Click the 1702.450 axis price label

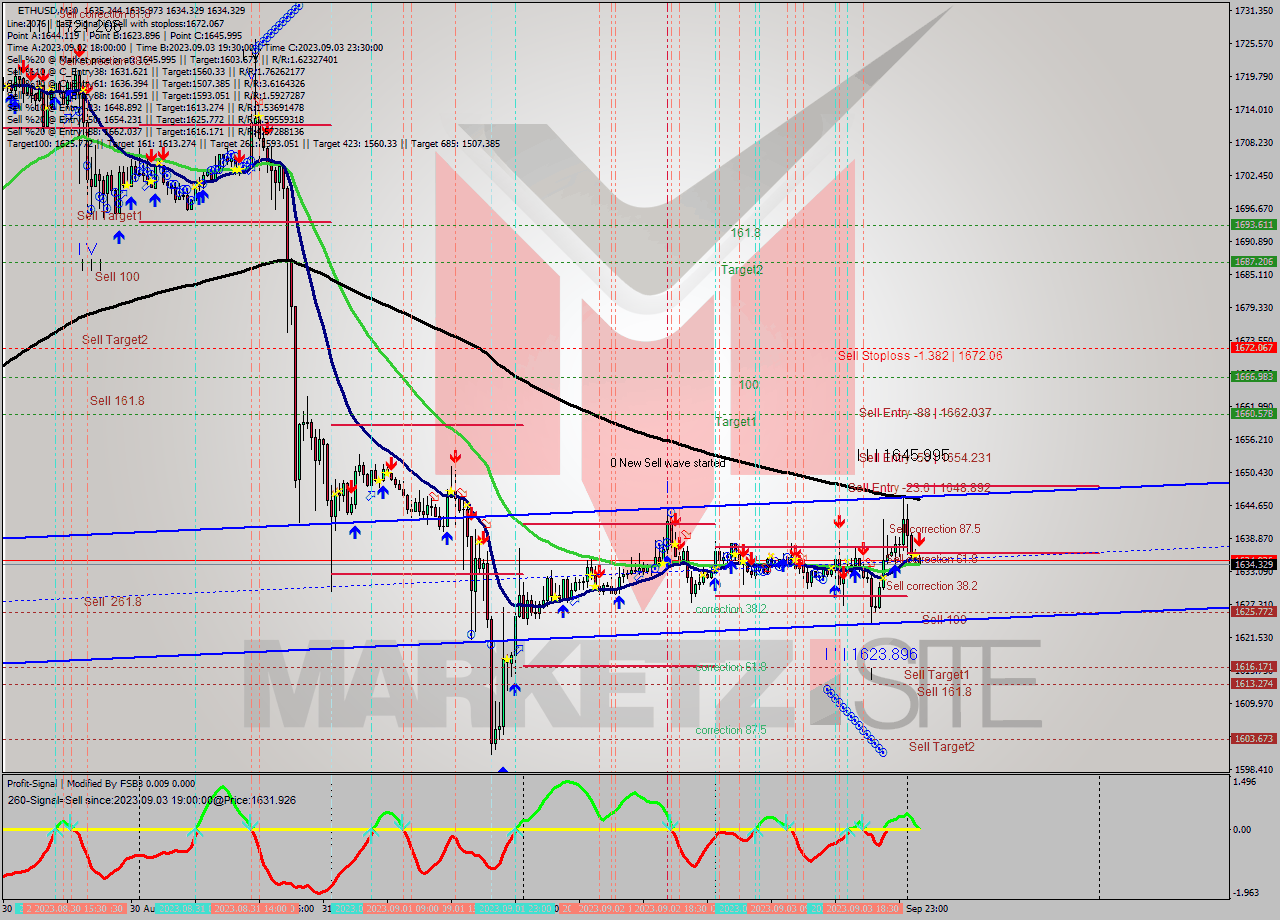1253,175
